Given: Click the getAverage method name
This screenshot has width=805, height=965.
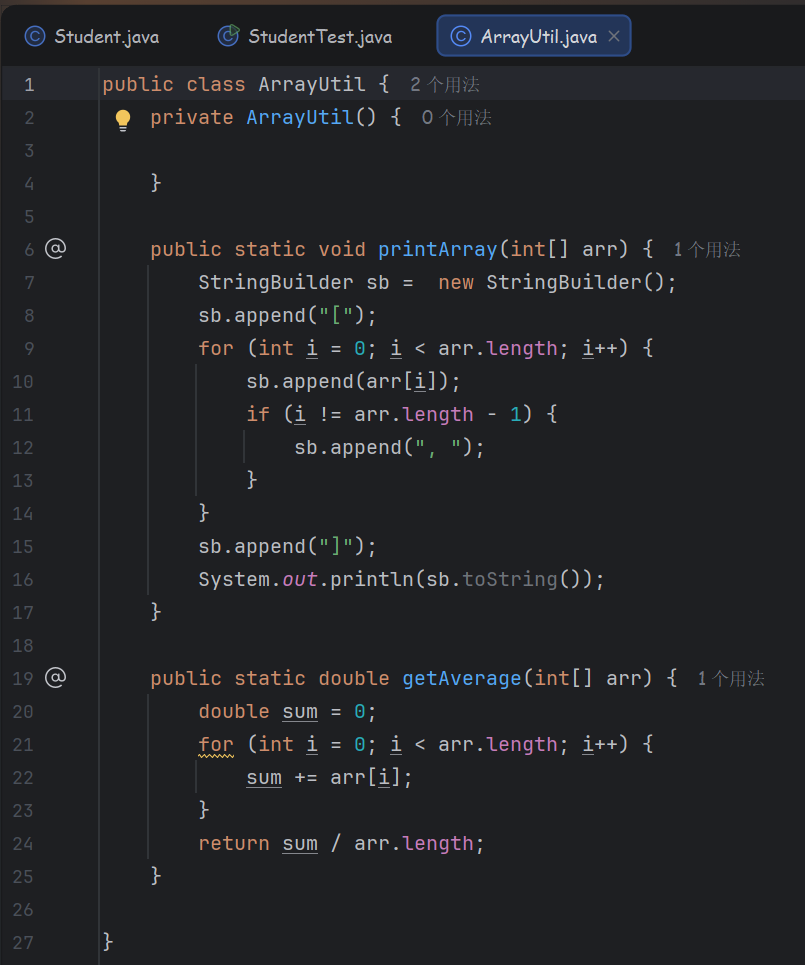Looking at the screenshot, I should [x=462, y=678].
